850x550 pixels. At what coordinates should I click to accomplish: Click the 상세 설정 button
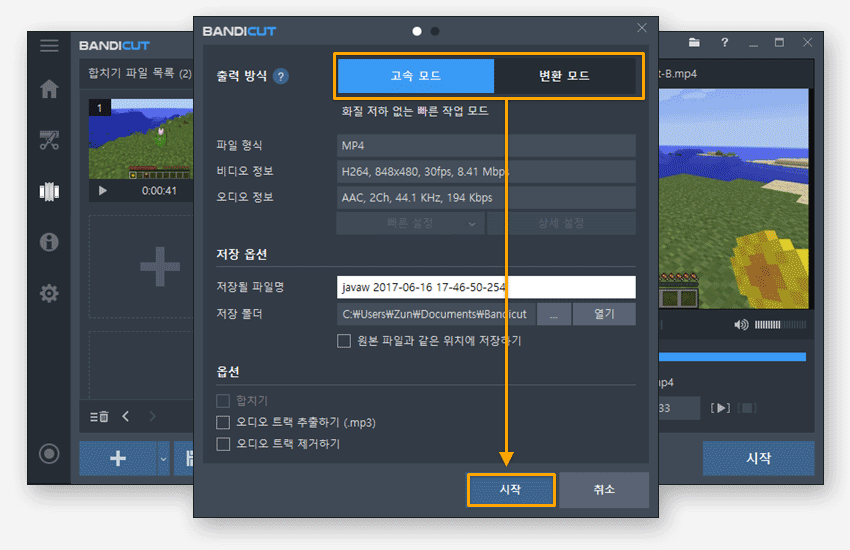pos(561,223)
